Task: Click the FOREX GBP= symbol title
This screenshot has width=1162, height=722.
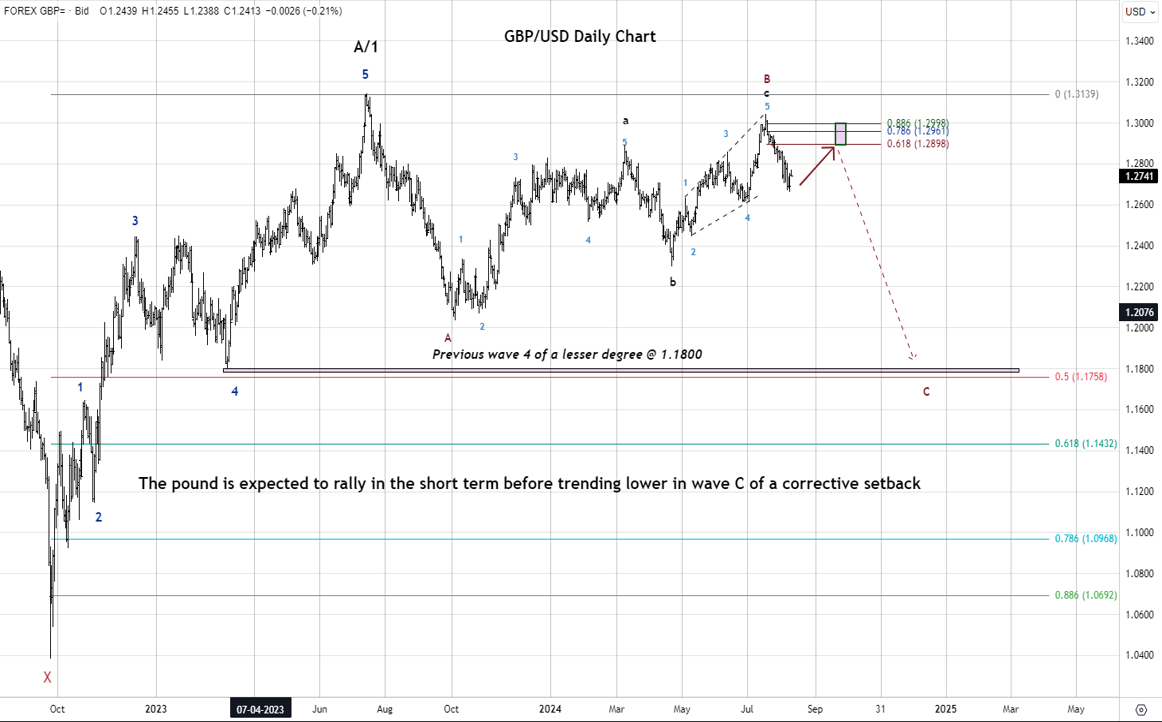Action: (39, 11)
